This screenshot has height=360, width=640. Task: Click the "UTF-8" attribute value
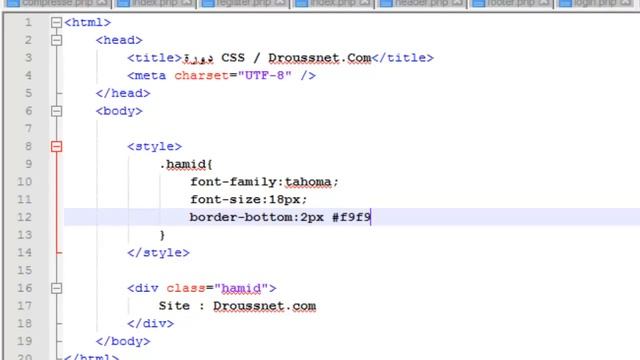click(x=264, y=76)
